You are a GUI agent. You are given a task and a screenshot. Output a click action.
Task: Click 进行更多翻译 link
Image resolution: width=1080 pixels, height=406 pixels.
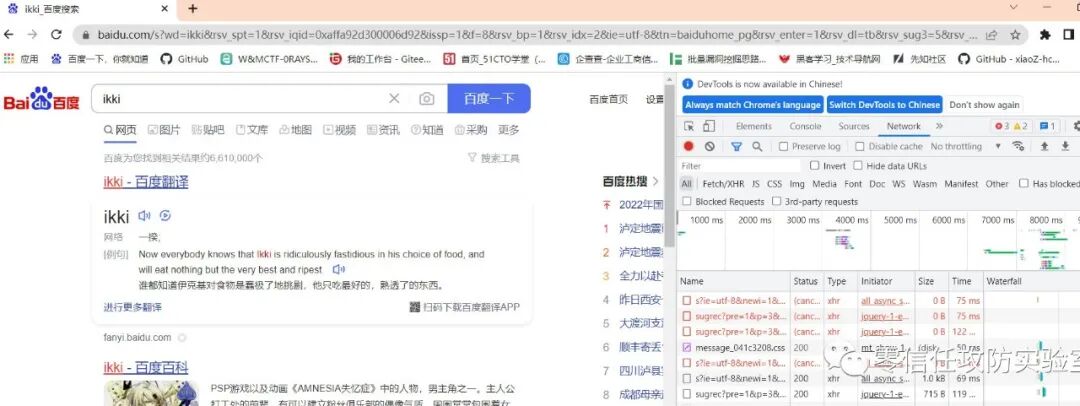click(x=133, y=307)
